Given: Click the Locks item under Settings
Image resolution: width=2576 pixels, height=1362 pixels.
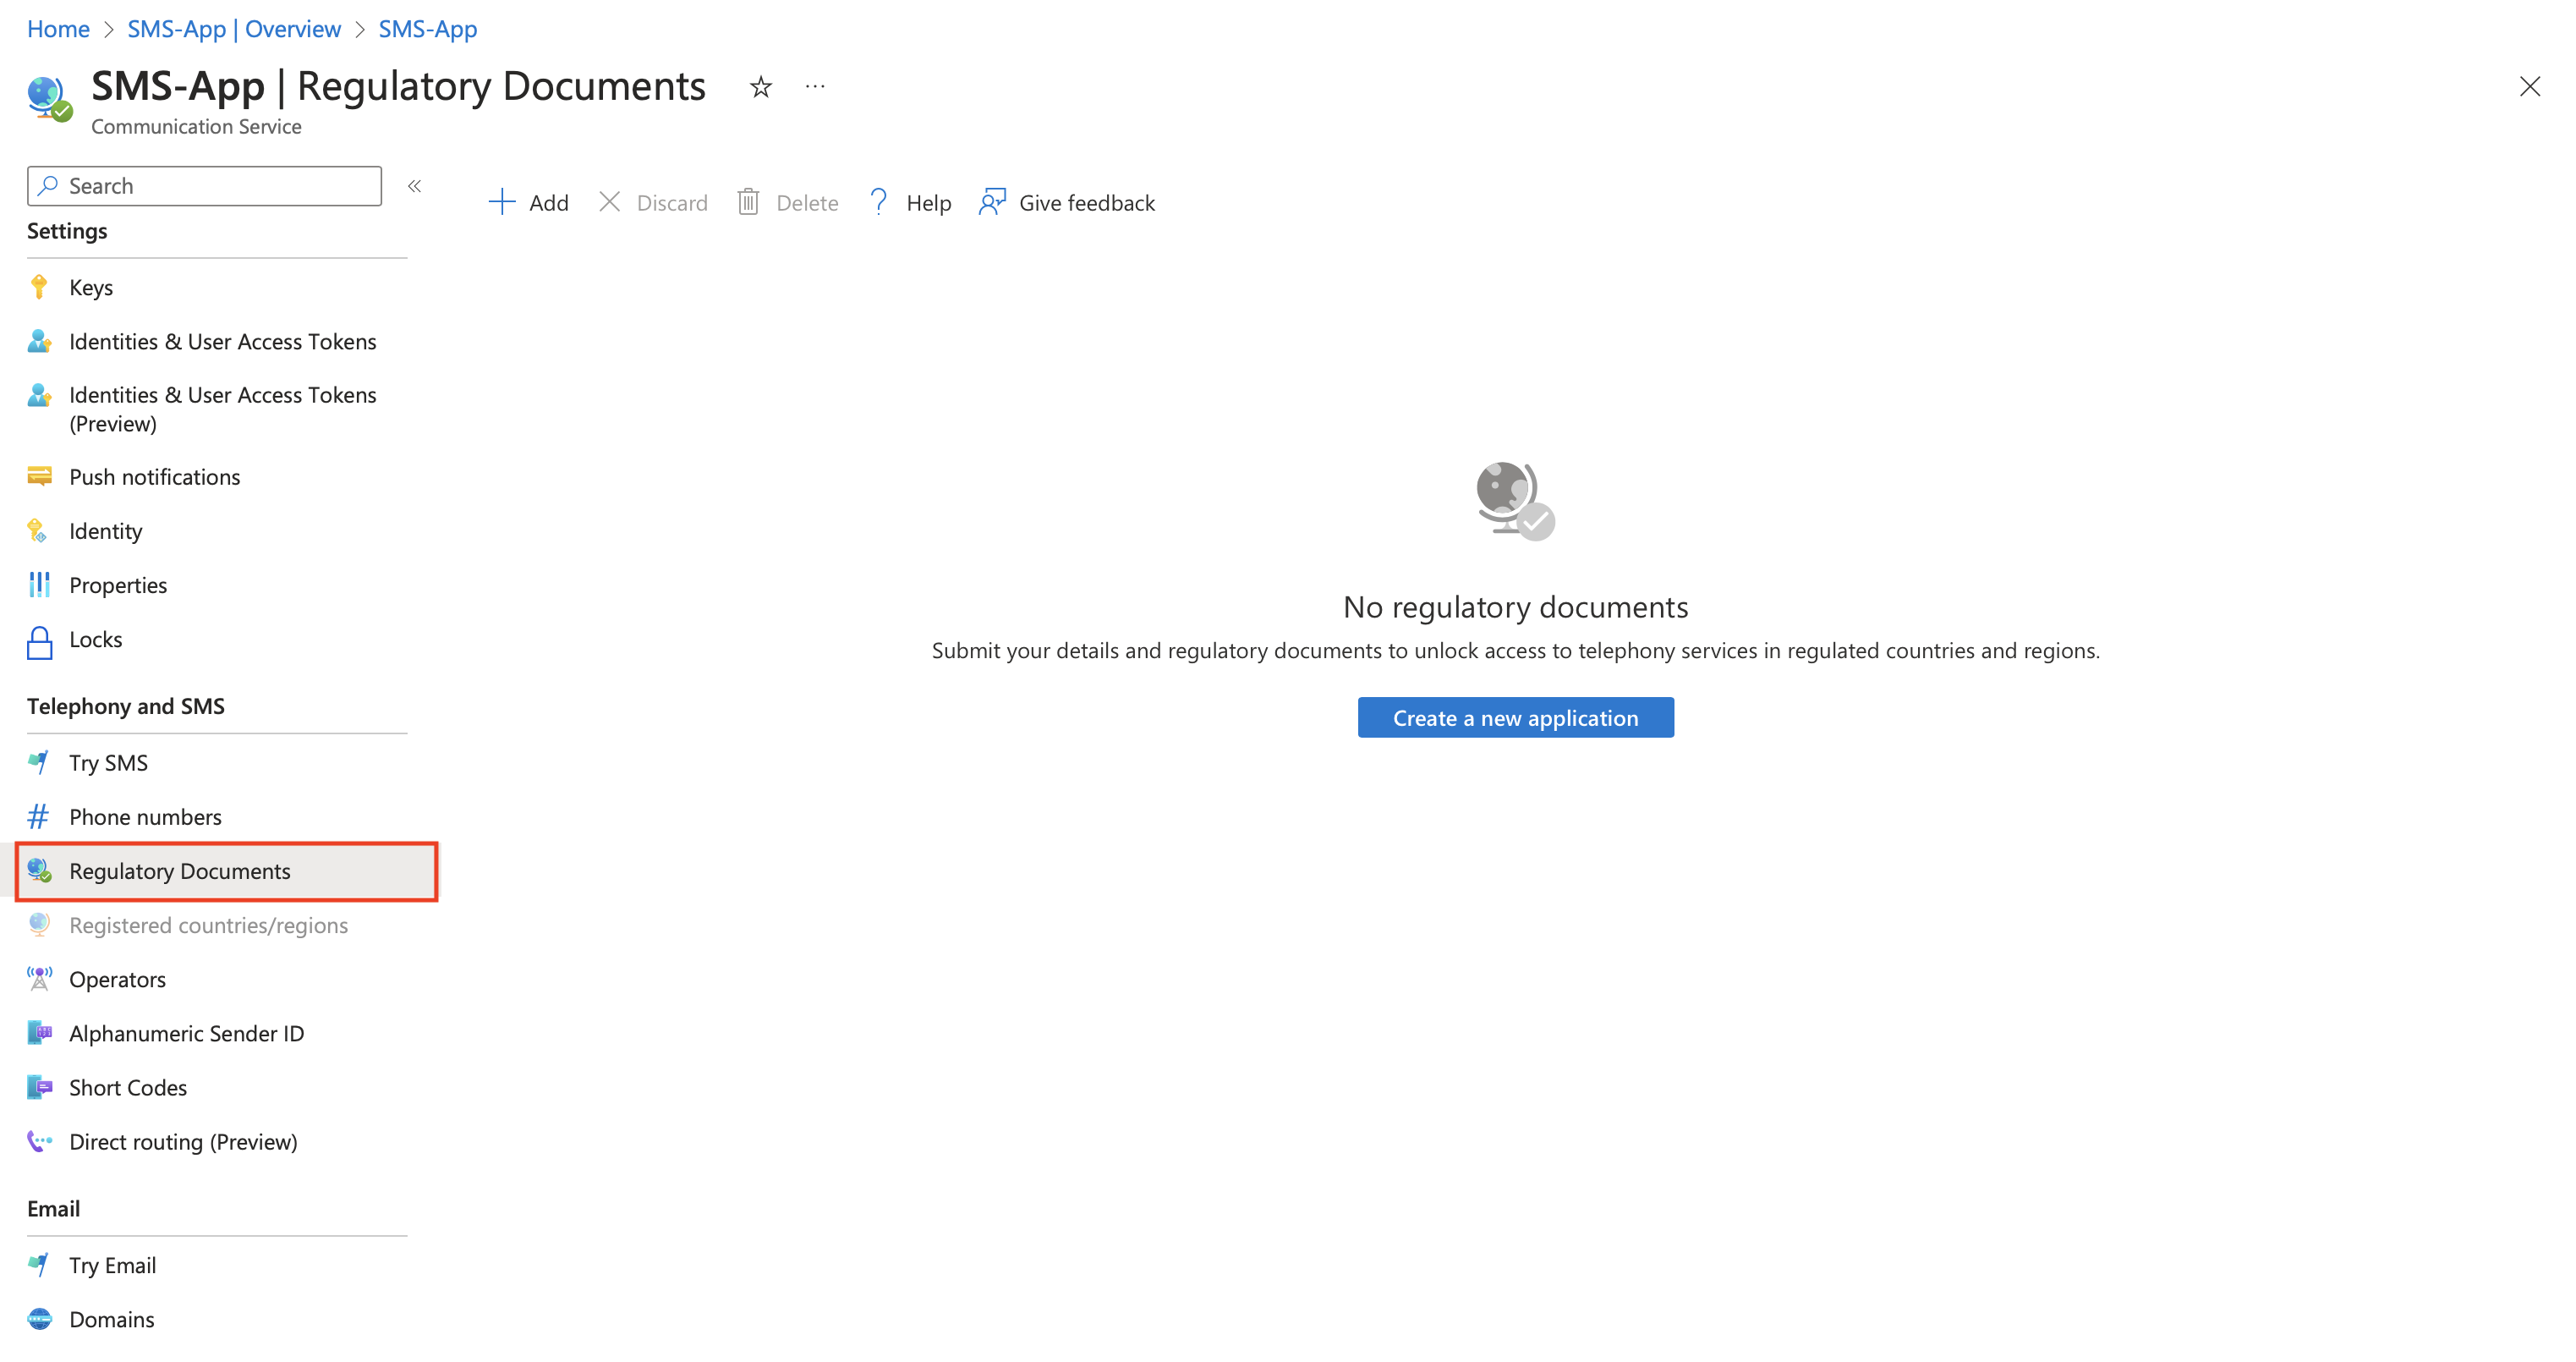Looking at the screenshot, I should 96,640.
